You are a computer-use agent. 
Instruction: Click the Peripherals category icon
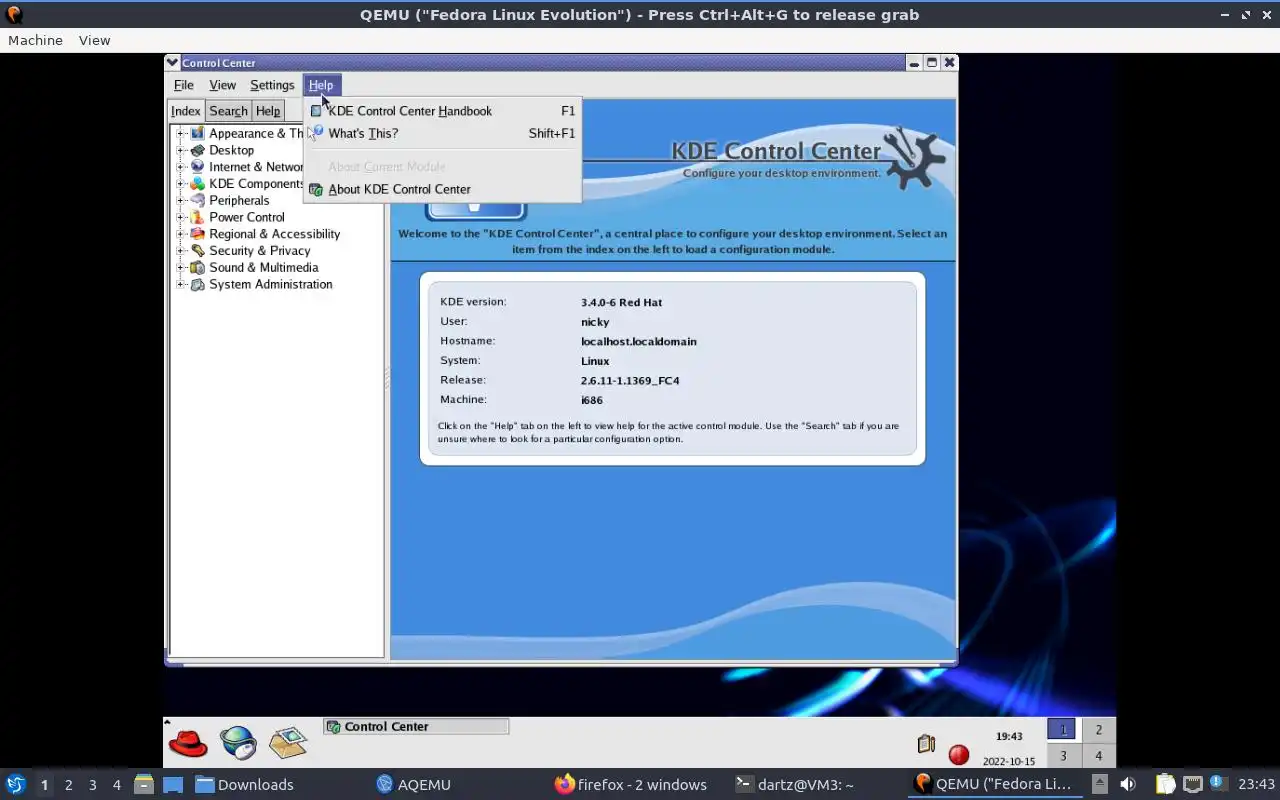198,200
